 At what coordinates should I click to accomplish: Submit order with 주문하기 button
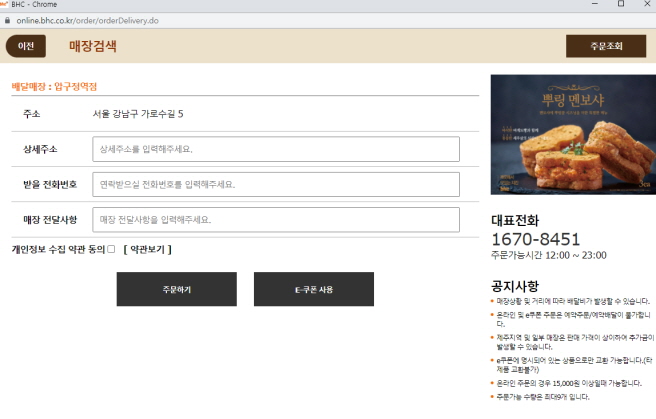pyautogui.click(x=177, y=289)
